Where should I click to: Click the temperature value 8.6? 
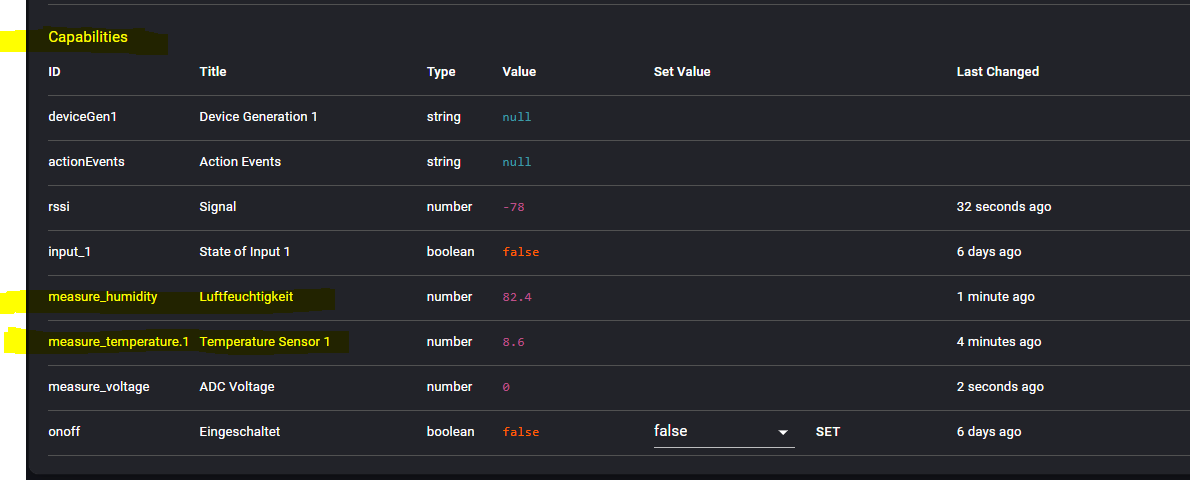(x=513, y=342)
